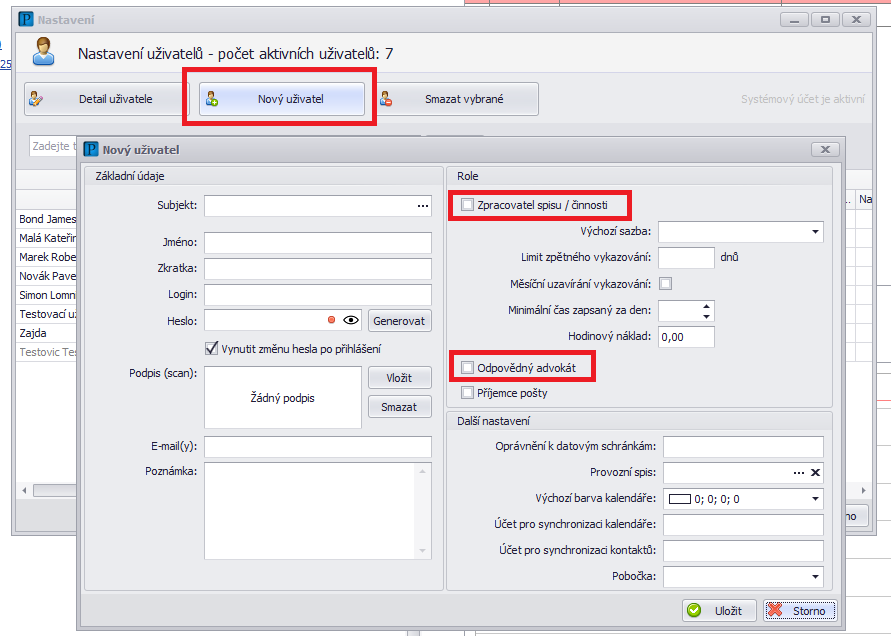Click into the Jméno input field
This screenshot has height=636, width=891.
coord(318,243)
